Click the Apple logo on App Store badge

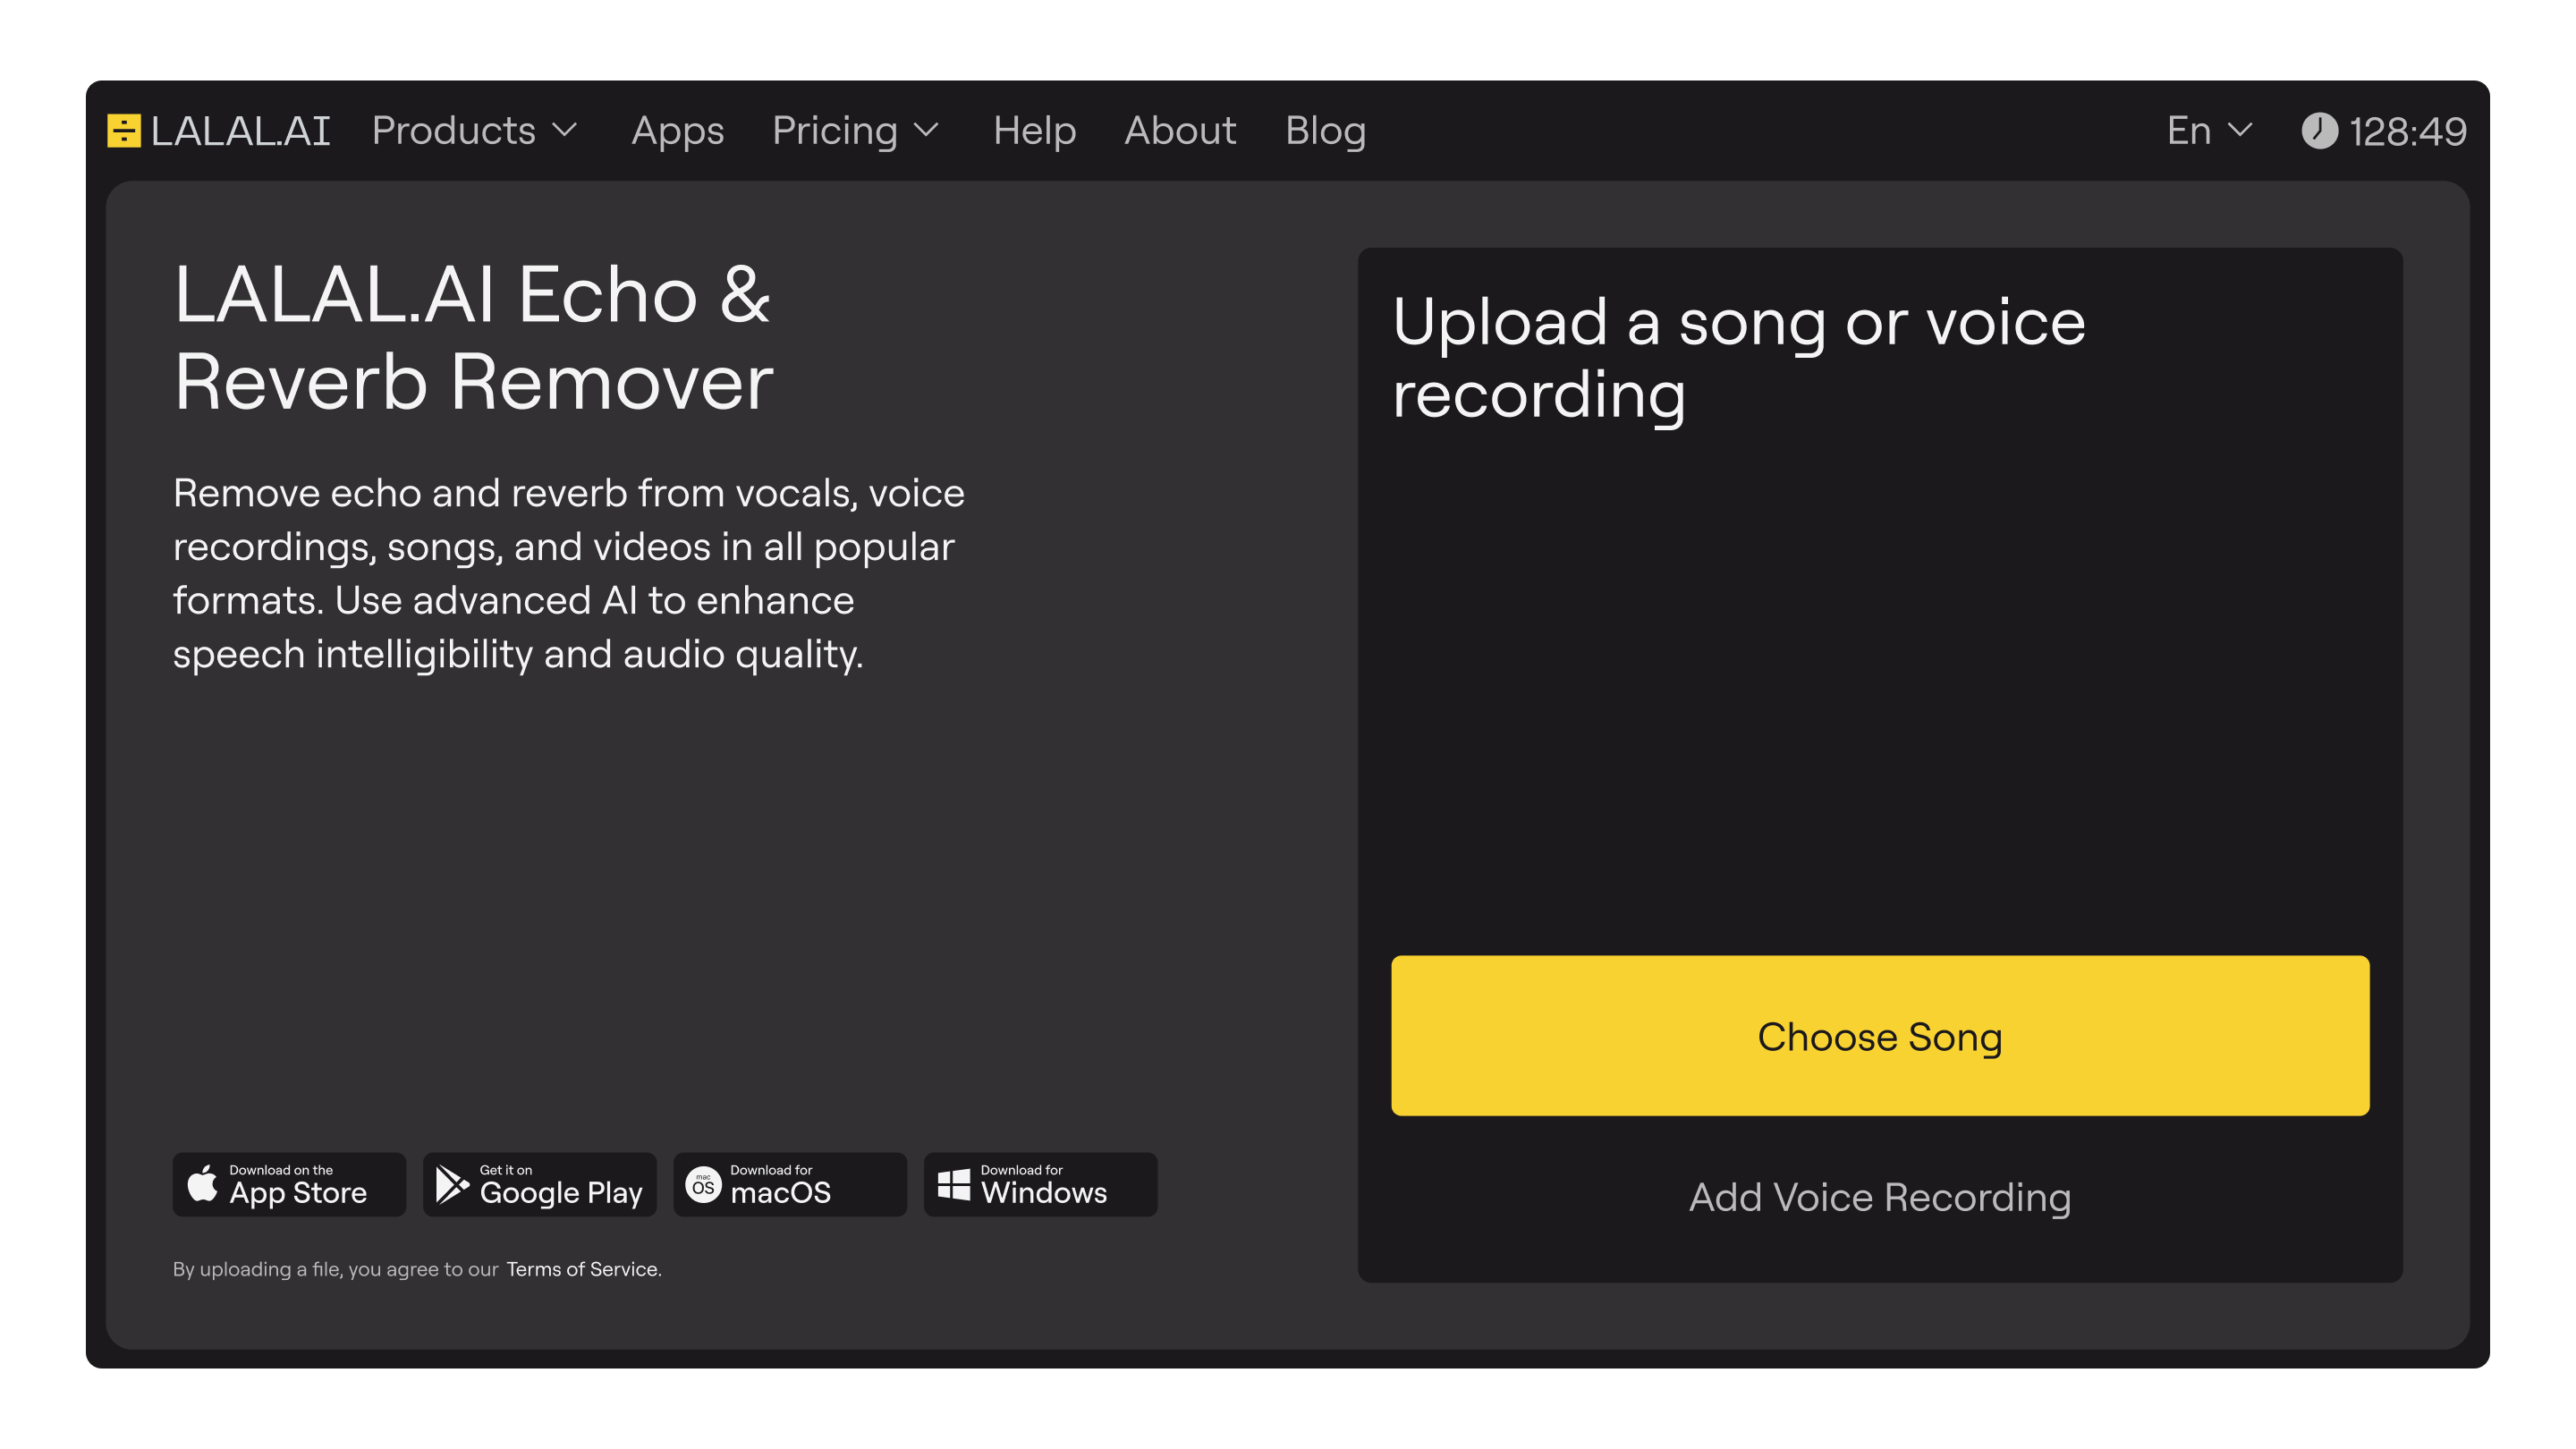coord(203,1184)
